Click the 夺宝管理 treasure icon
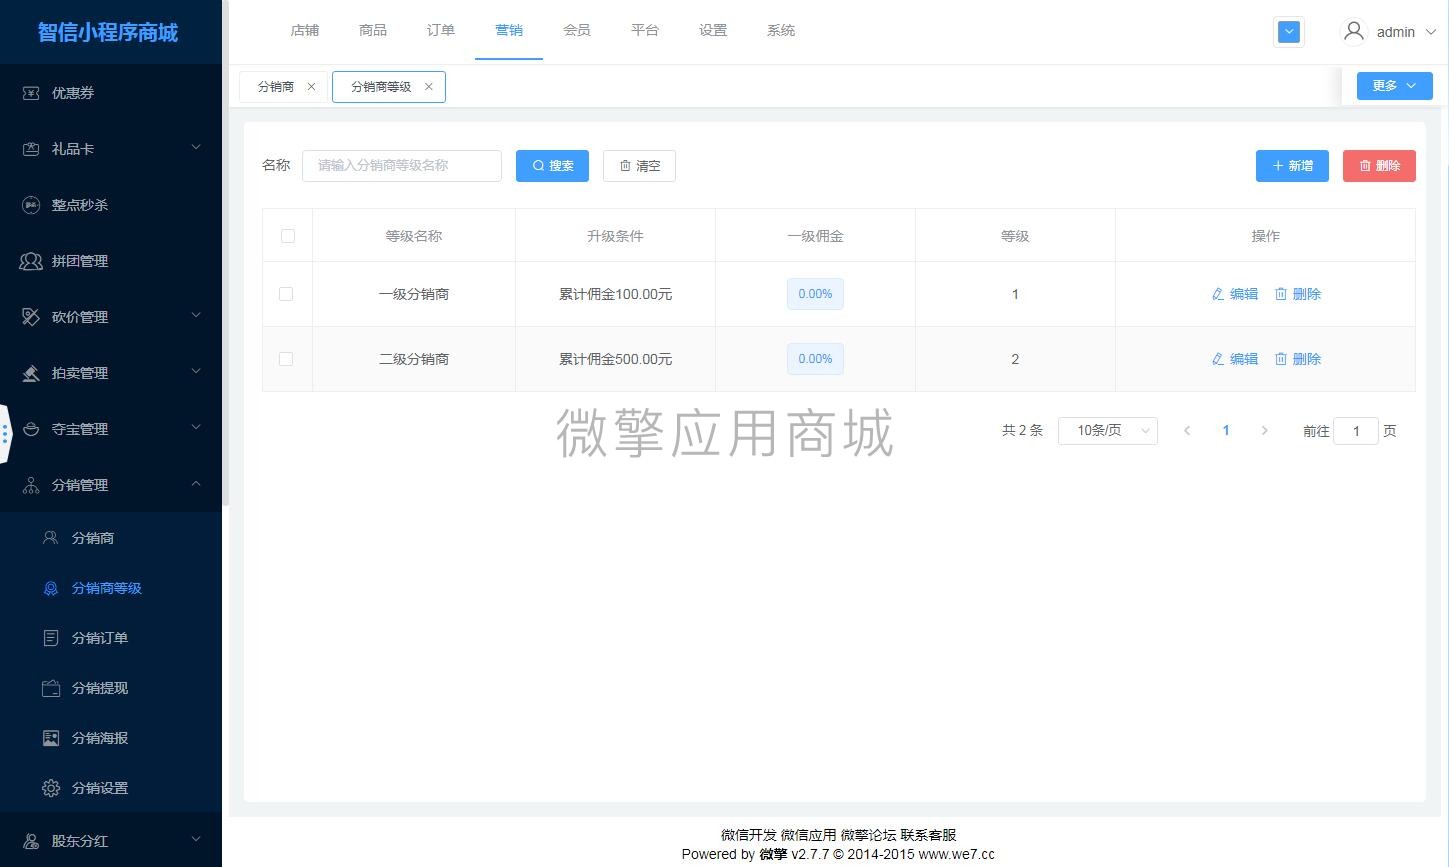The image size is (1449, 867). point(31,429)
